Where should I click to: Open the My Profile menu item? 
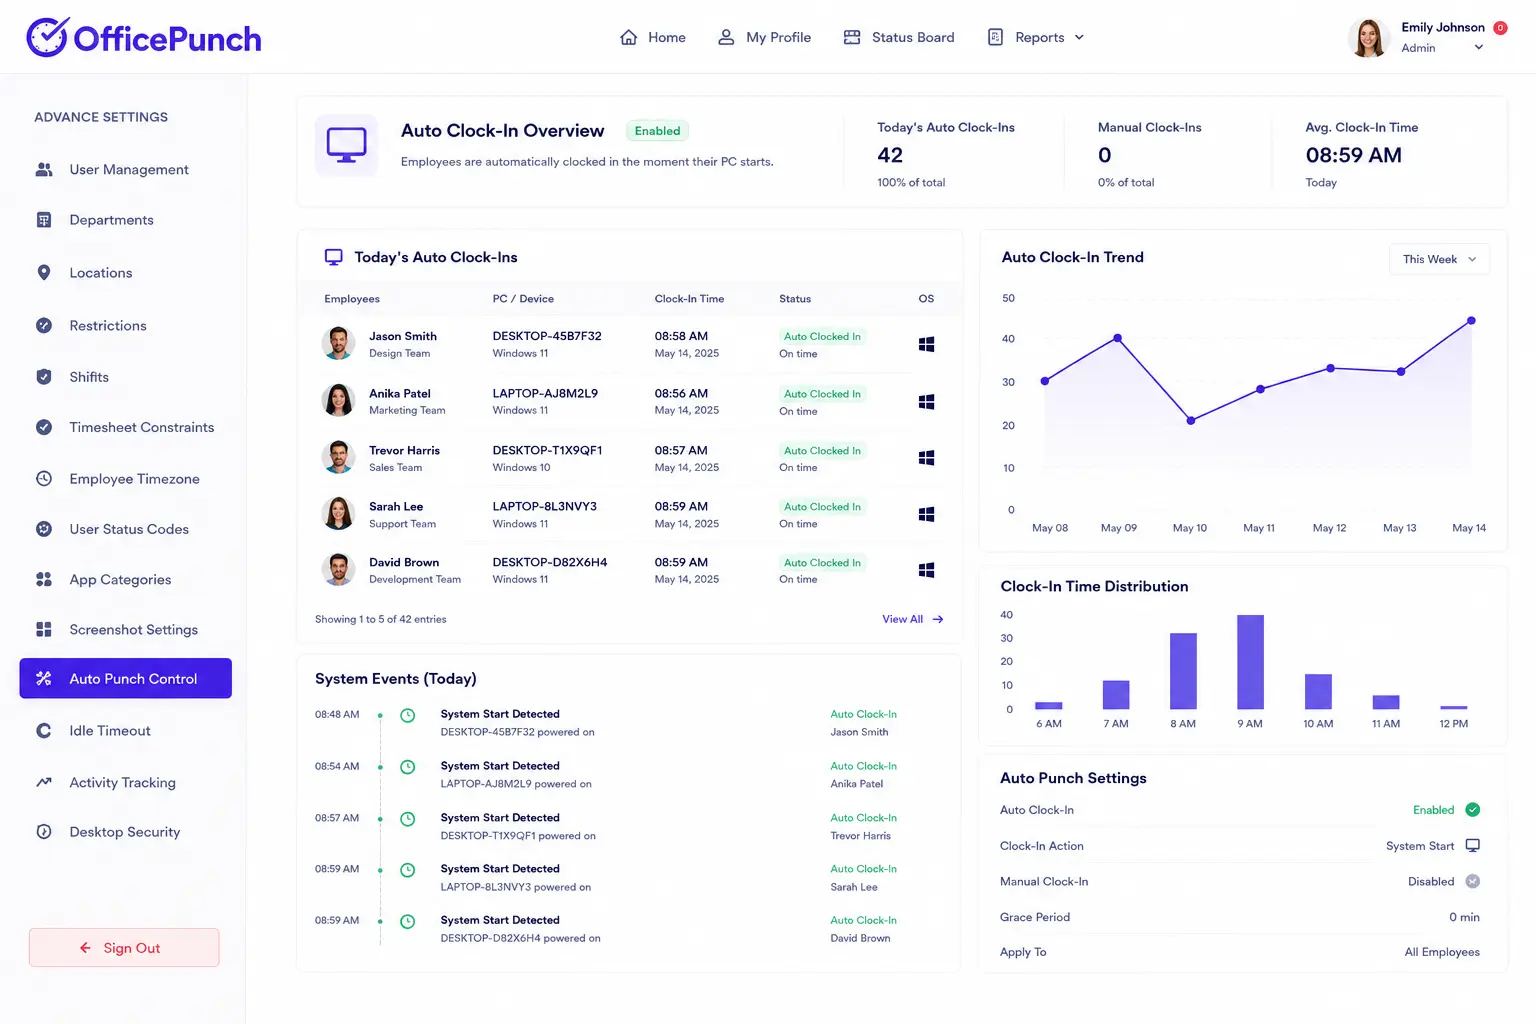pos(764,37)
